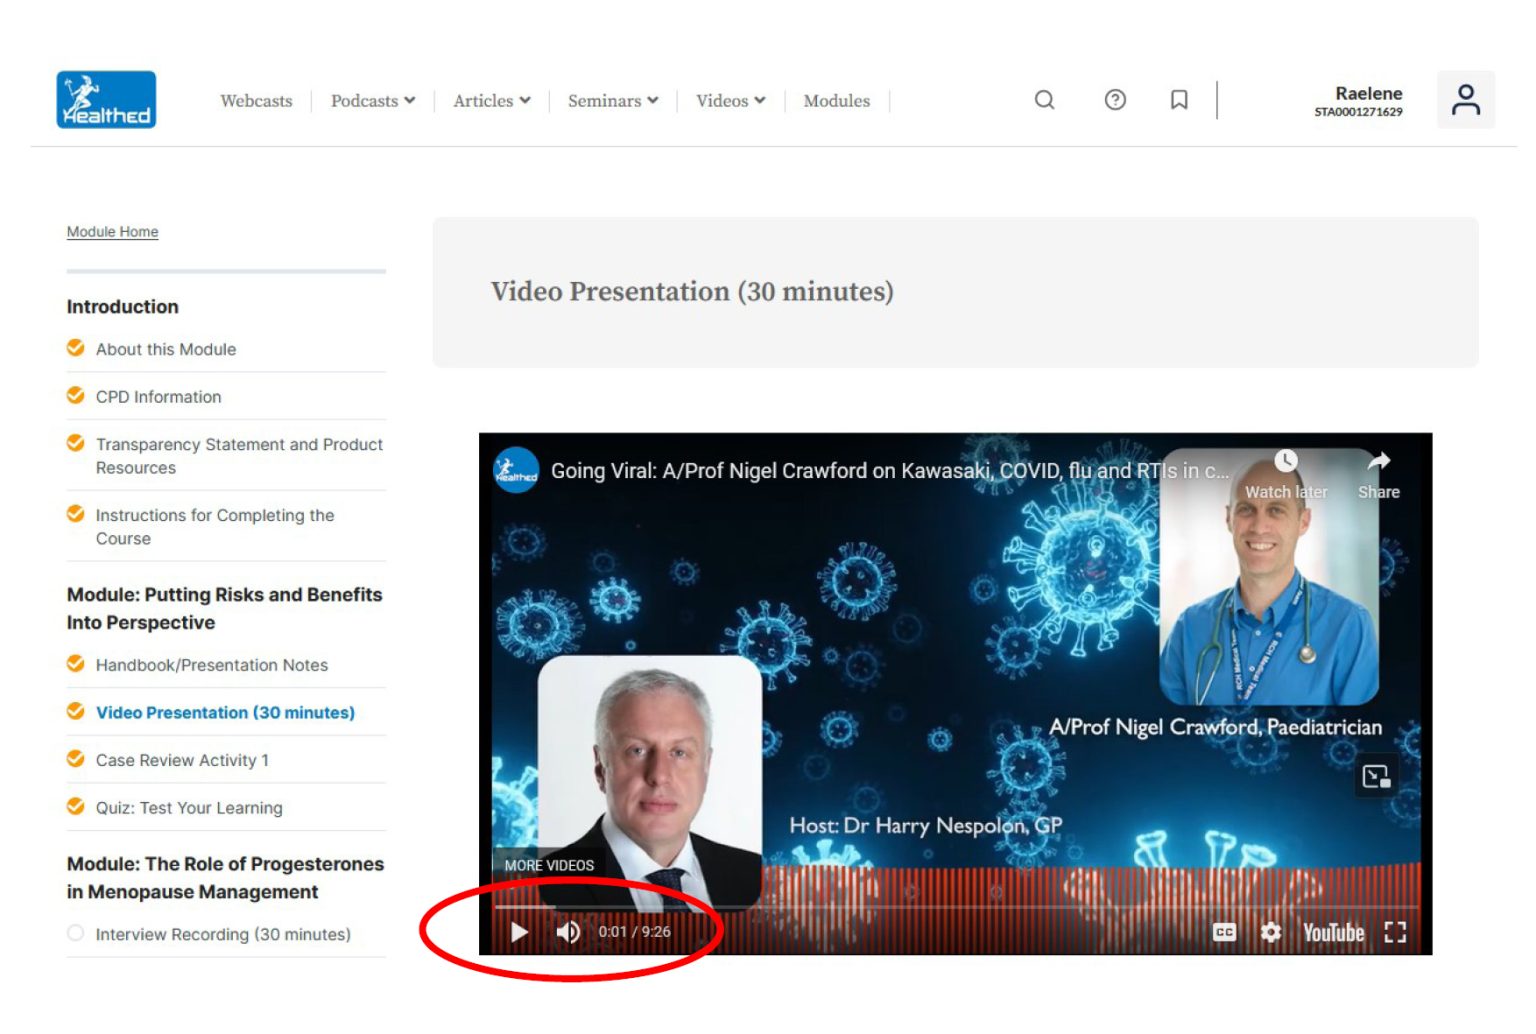The width and height of the screenshot is (1536, 1034).
Task: Click the bookmark icon in header
Action: (1179, 100)
